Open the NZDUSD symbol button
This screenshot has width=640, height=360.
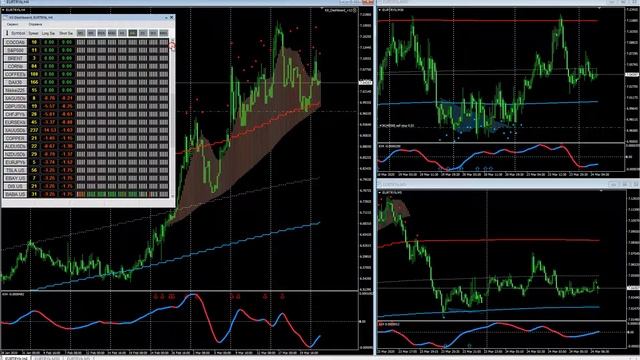(16, 154)
